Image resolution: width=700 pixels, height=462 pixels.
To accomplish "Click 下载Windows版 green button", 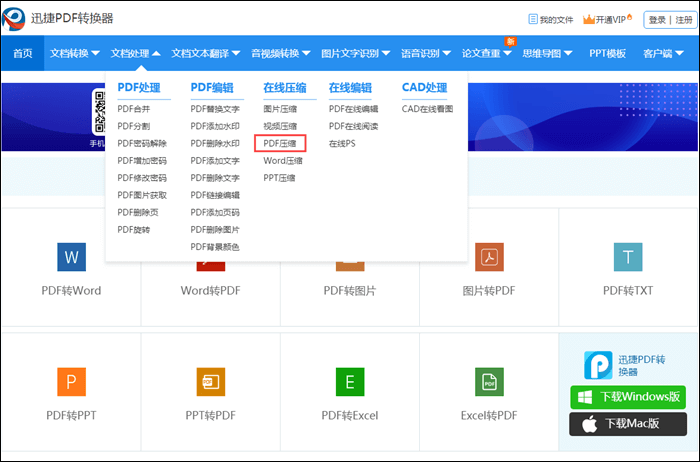I will tap(628, 397).
